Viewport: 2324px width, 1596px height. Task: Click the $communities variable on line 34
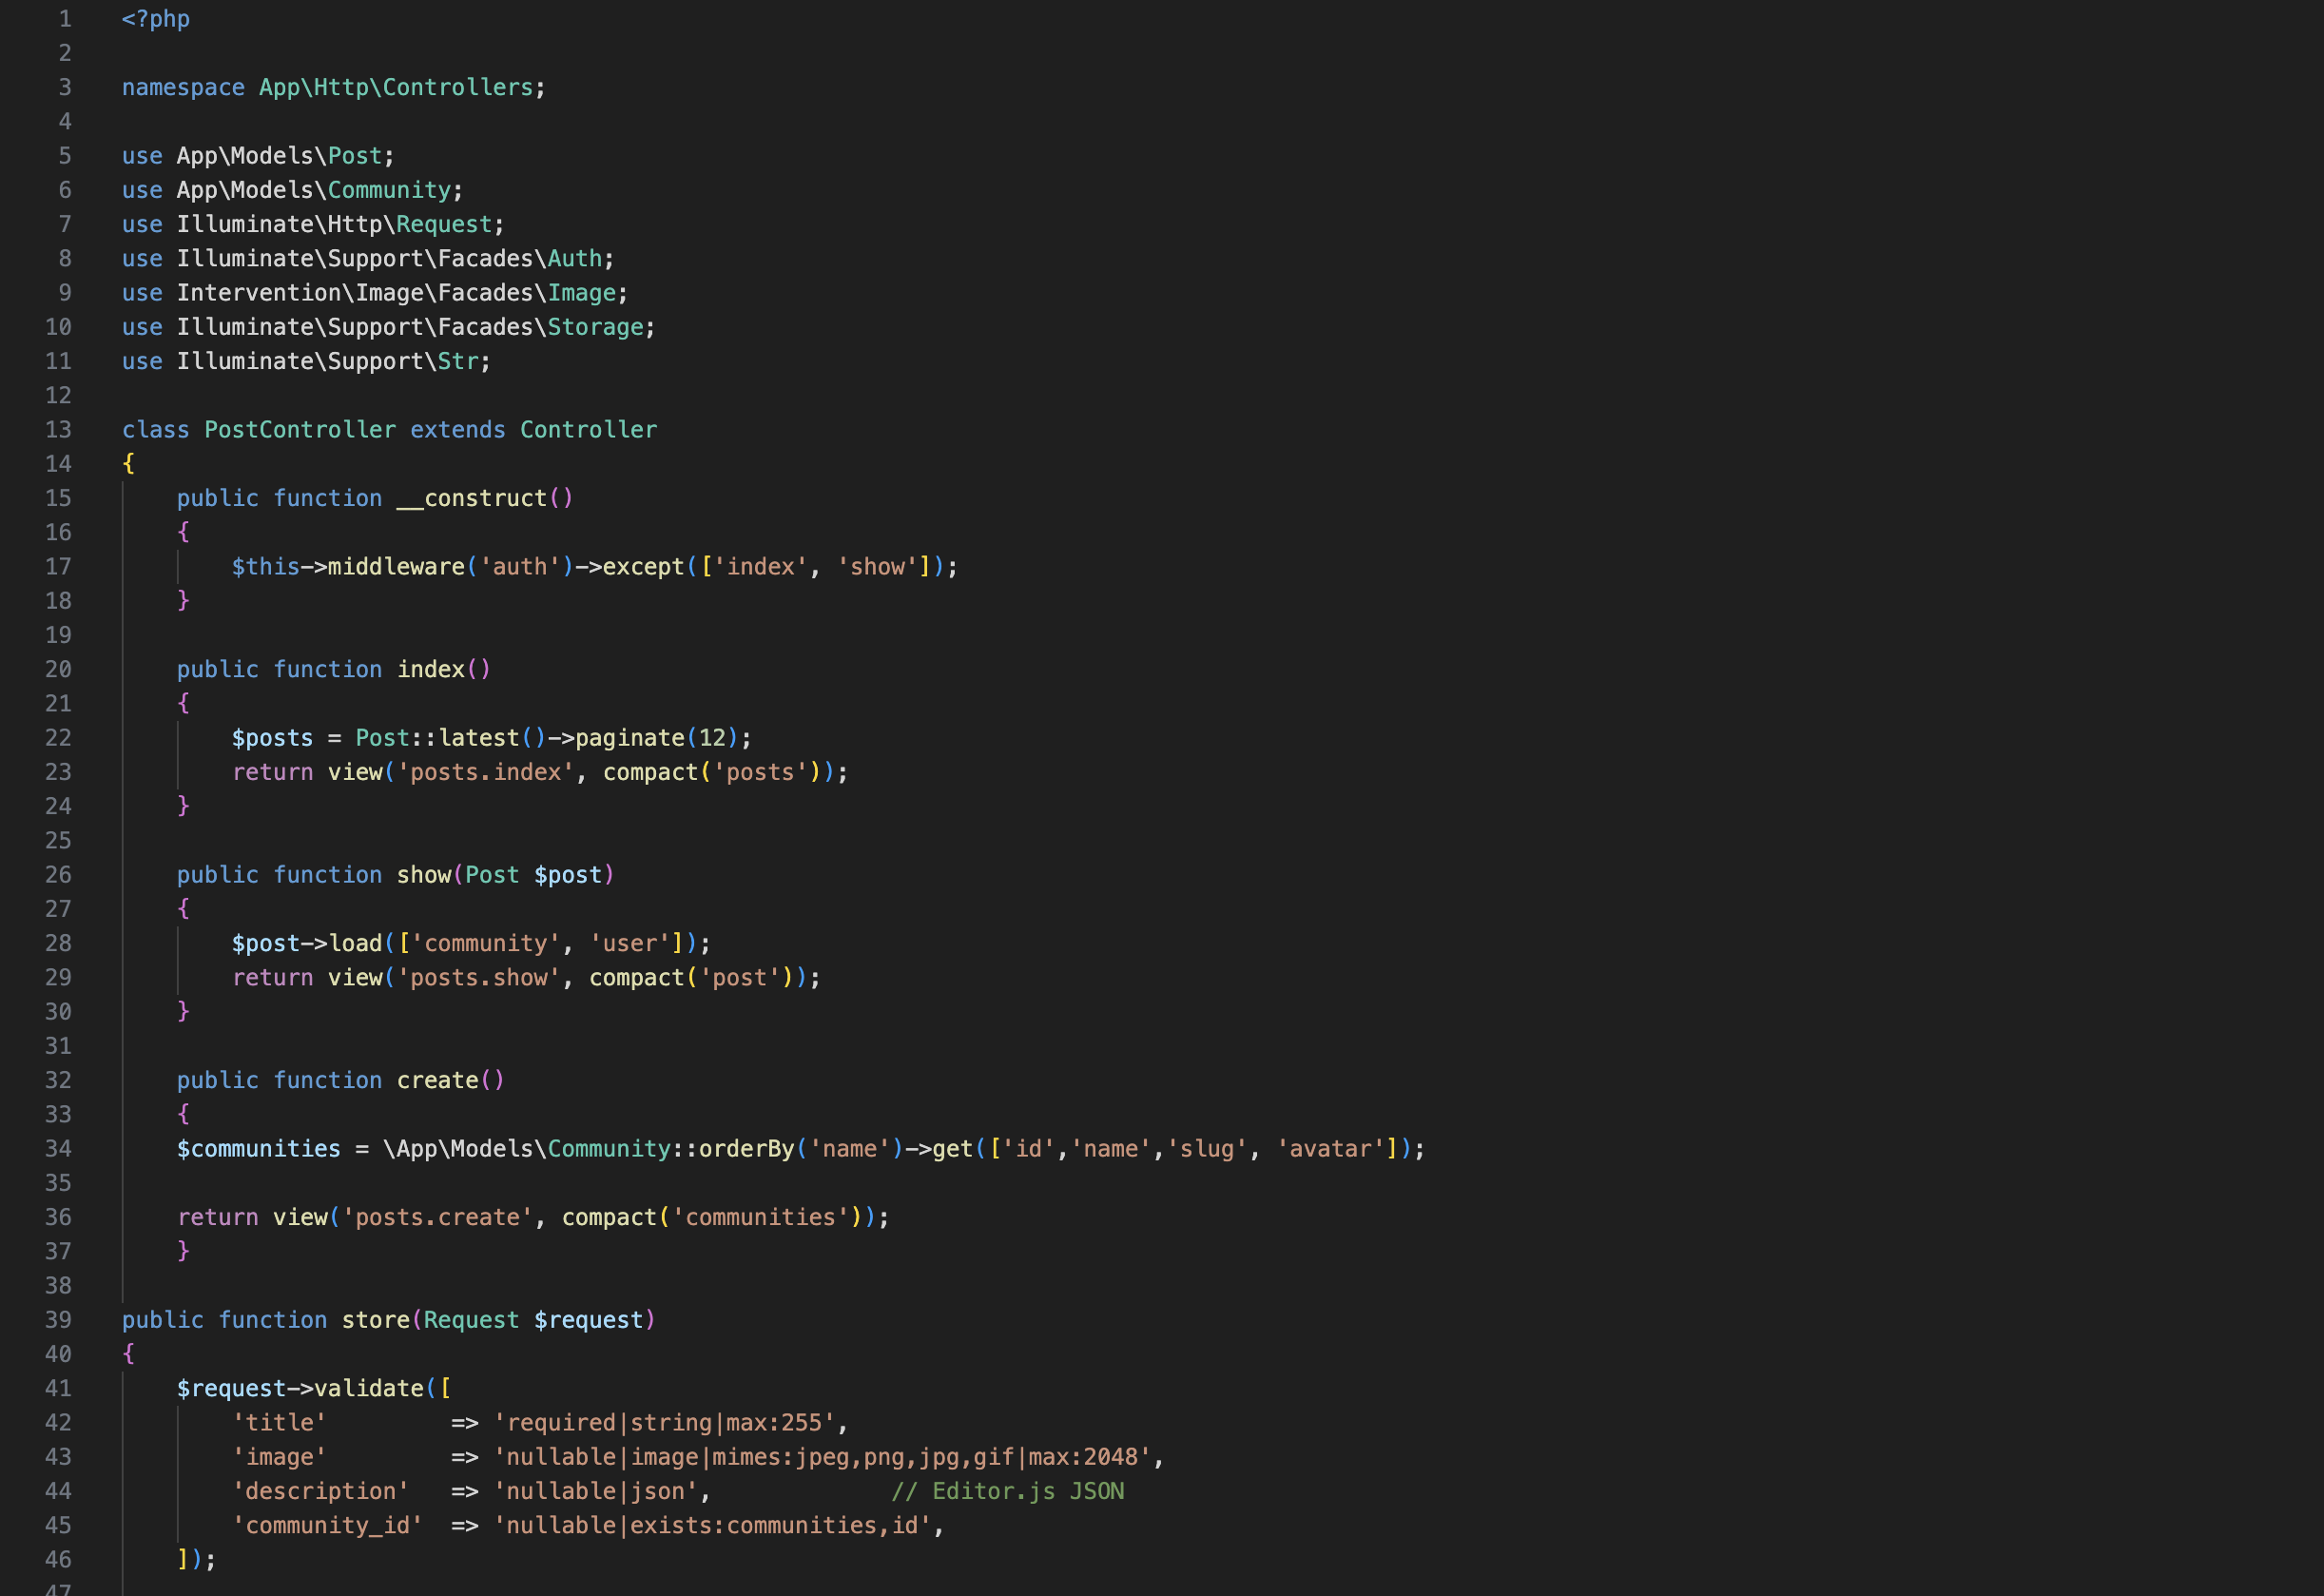(x=258, y=1149)
